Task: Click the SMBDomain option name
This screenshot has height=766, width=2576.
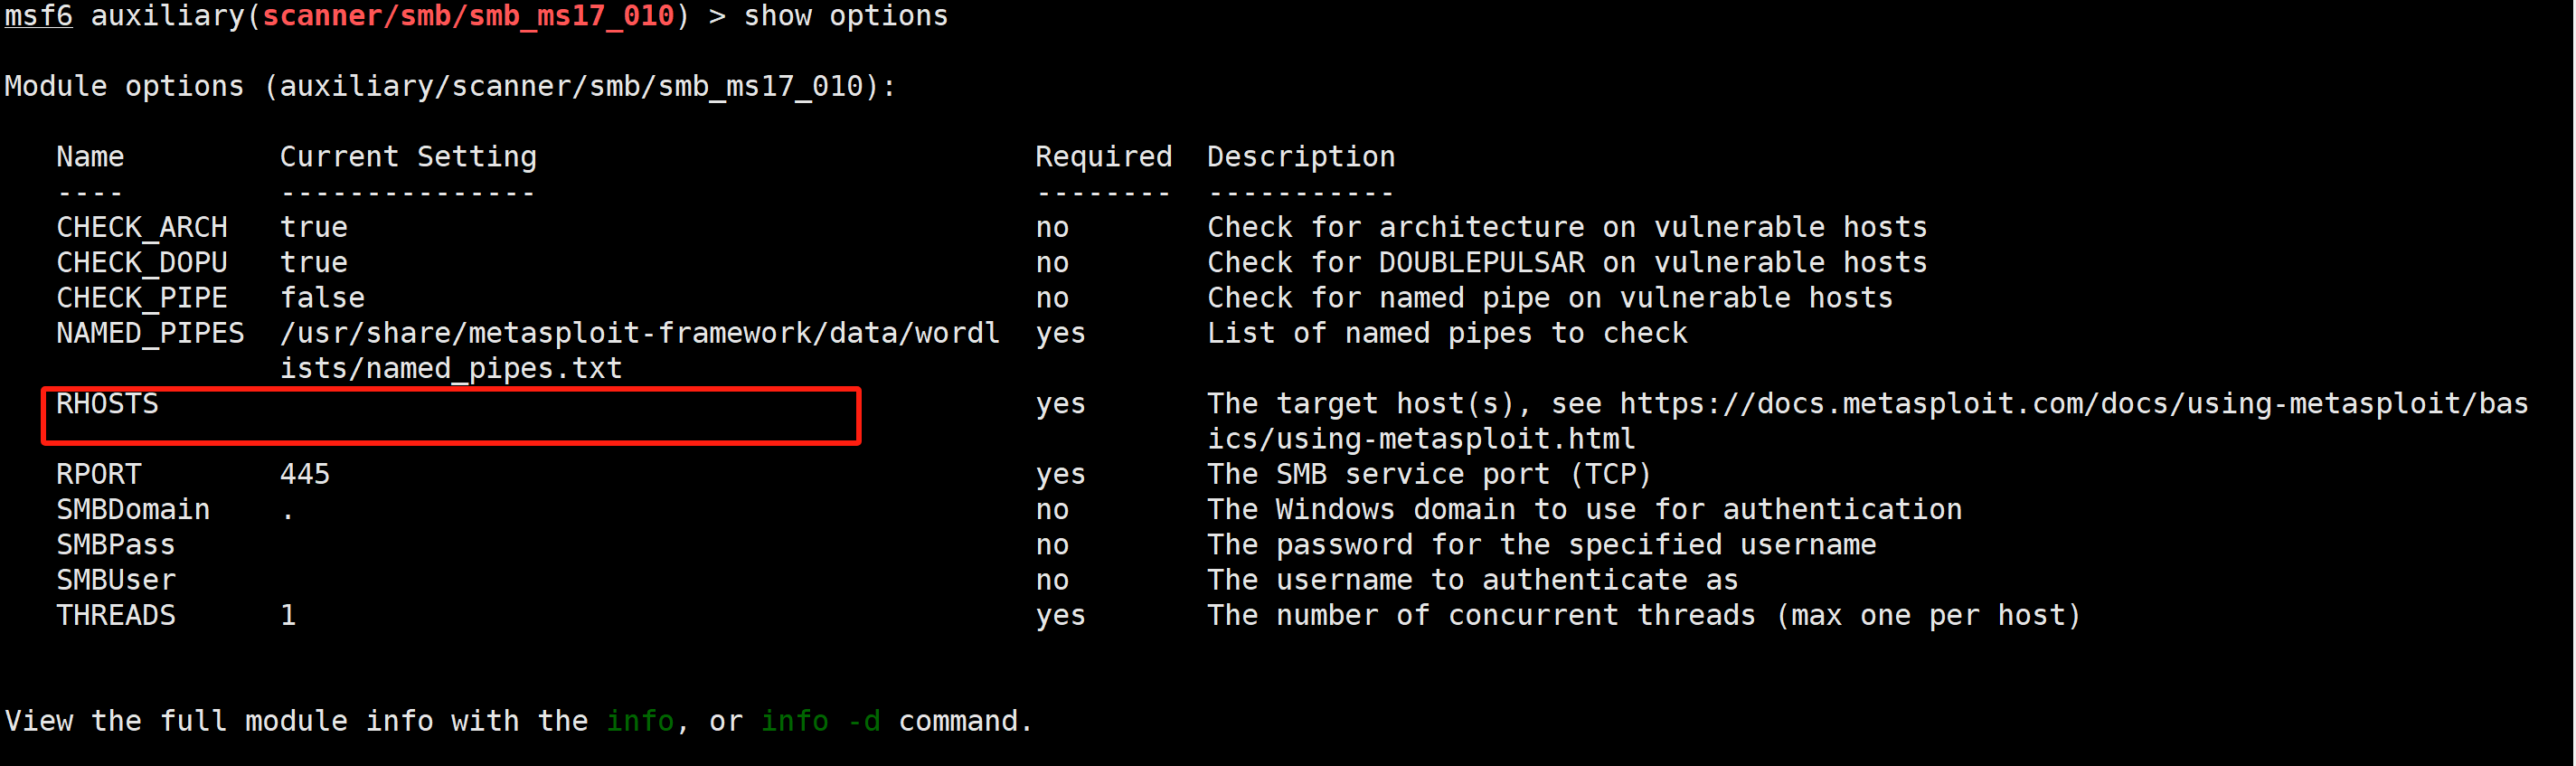Action: [133, 510]
